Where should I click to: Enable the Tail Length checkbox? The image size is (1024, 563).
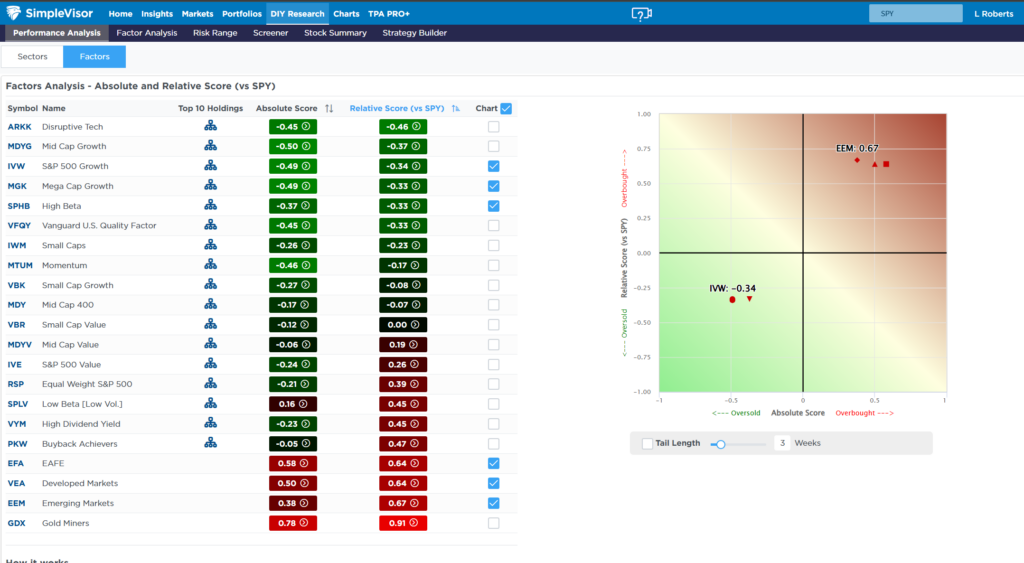648,443
